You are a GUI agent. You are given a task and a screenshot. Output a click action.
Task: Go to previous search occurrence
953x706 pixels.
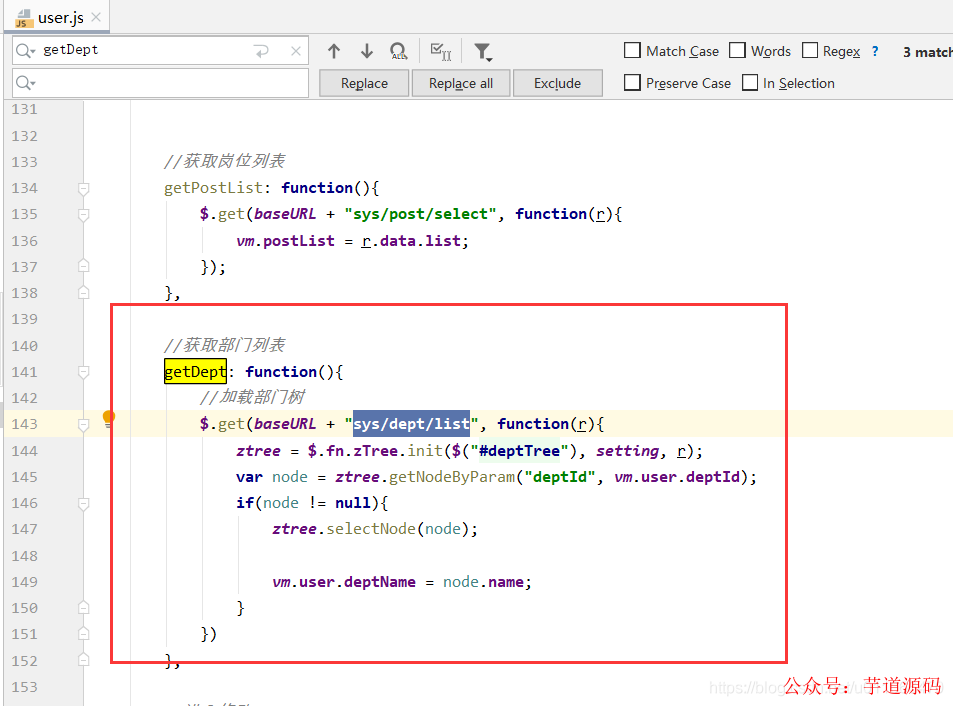tap(334, 51)
